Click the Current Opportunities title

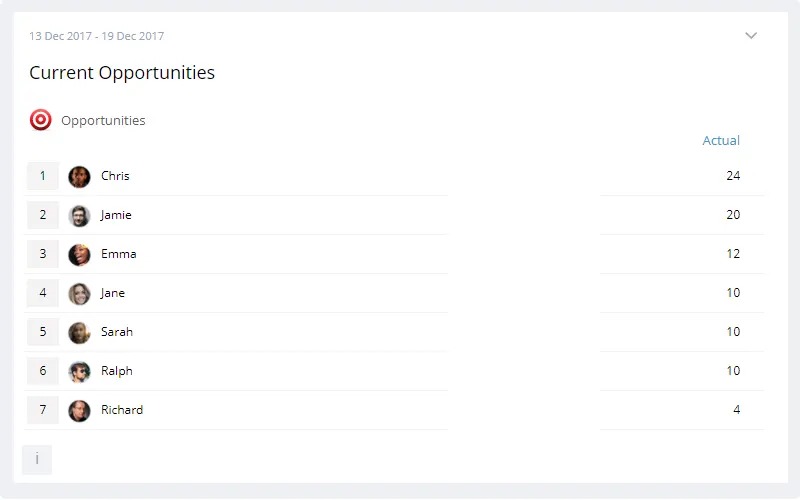122,73
